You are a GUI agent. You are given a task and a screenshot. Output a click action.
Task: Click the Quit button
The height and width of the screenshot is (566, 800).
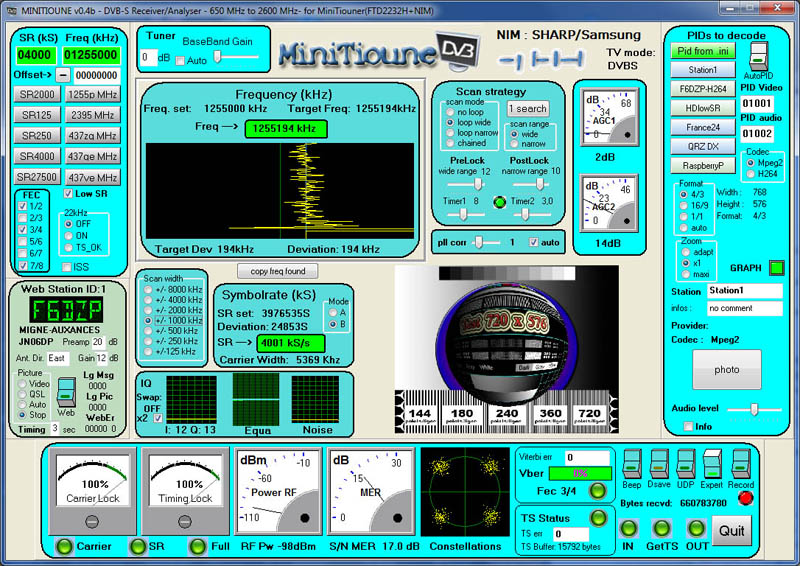point(732,531)
